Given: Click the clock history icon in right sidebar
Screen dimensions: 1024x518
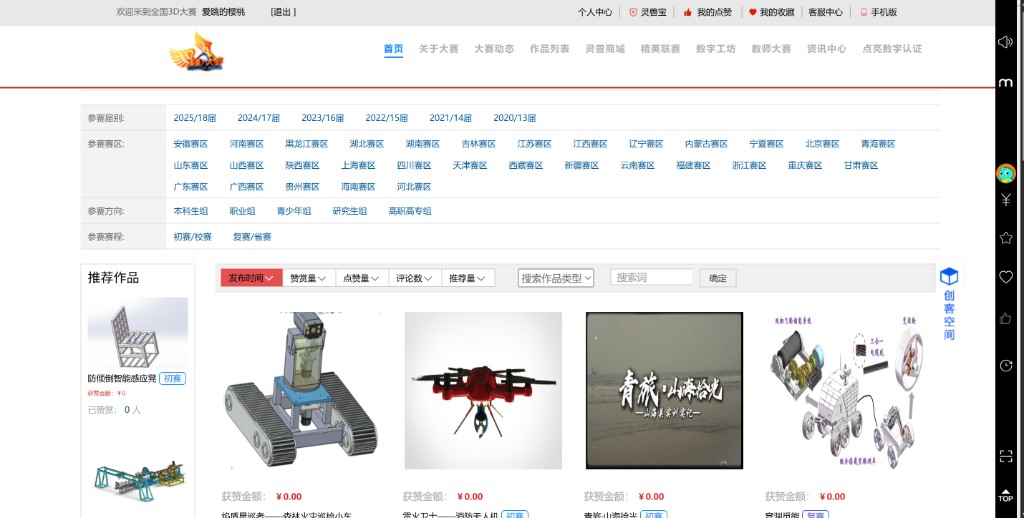Looking at the screenshot, I should 1006,365.
